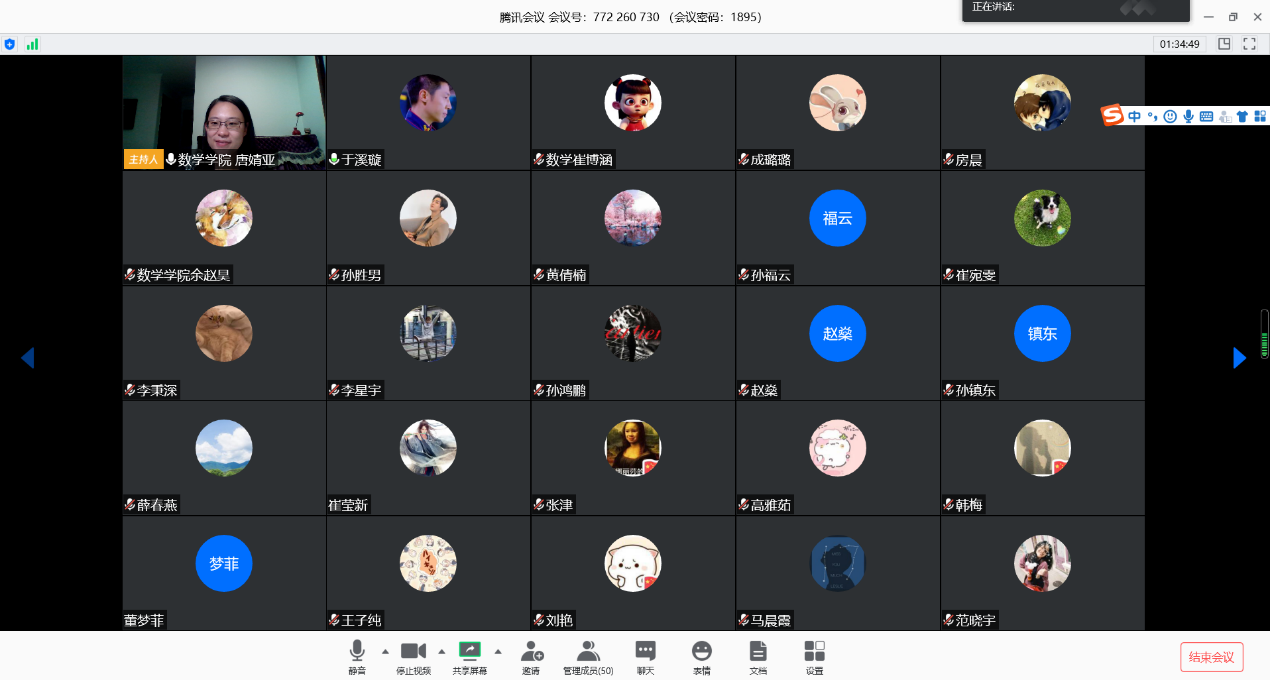1270x680 pixels.
Task: Switch the video layout view icon
Action: (1224, 44)
